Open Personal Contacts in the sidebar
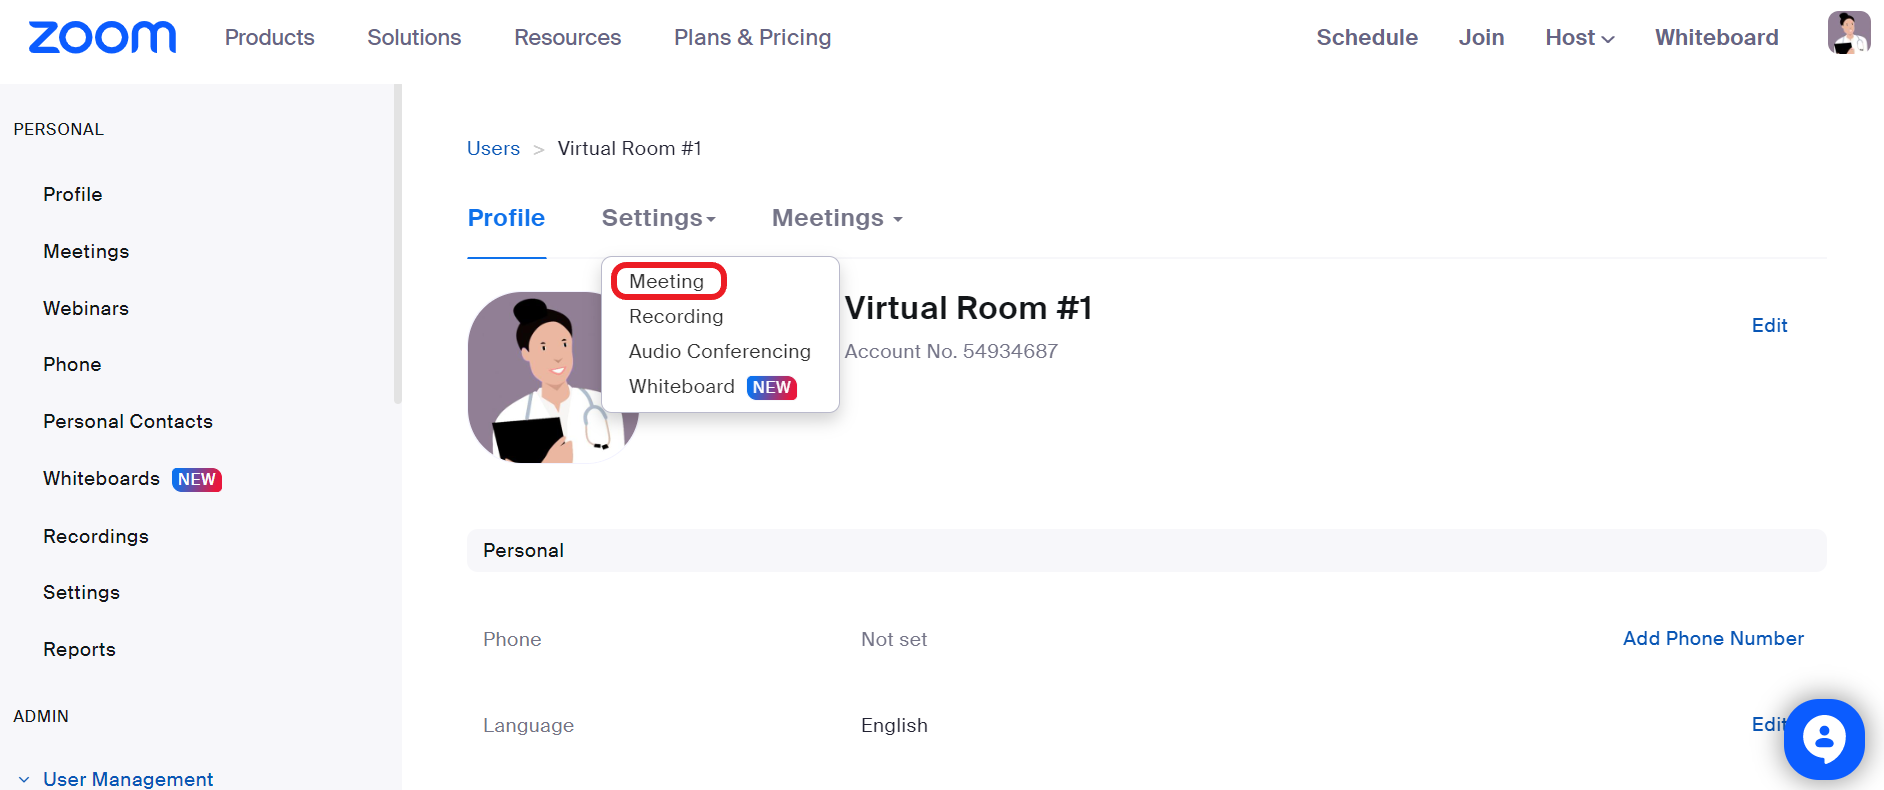The width and height of the screenshot is (1884, 790). pyautogui.click(x=128, y=422)
